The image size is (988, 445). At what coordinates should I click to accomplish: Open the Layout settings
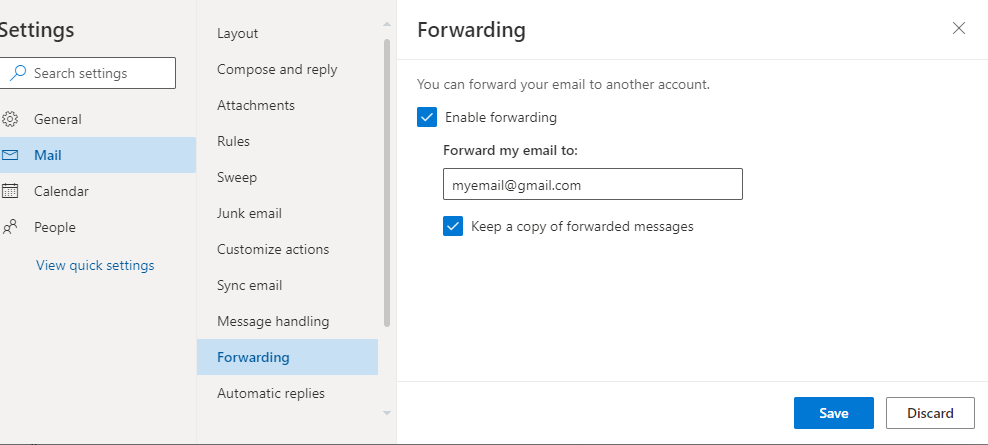(238, 33)
